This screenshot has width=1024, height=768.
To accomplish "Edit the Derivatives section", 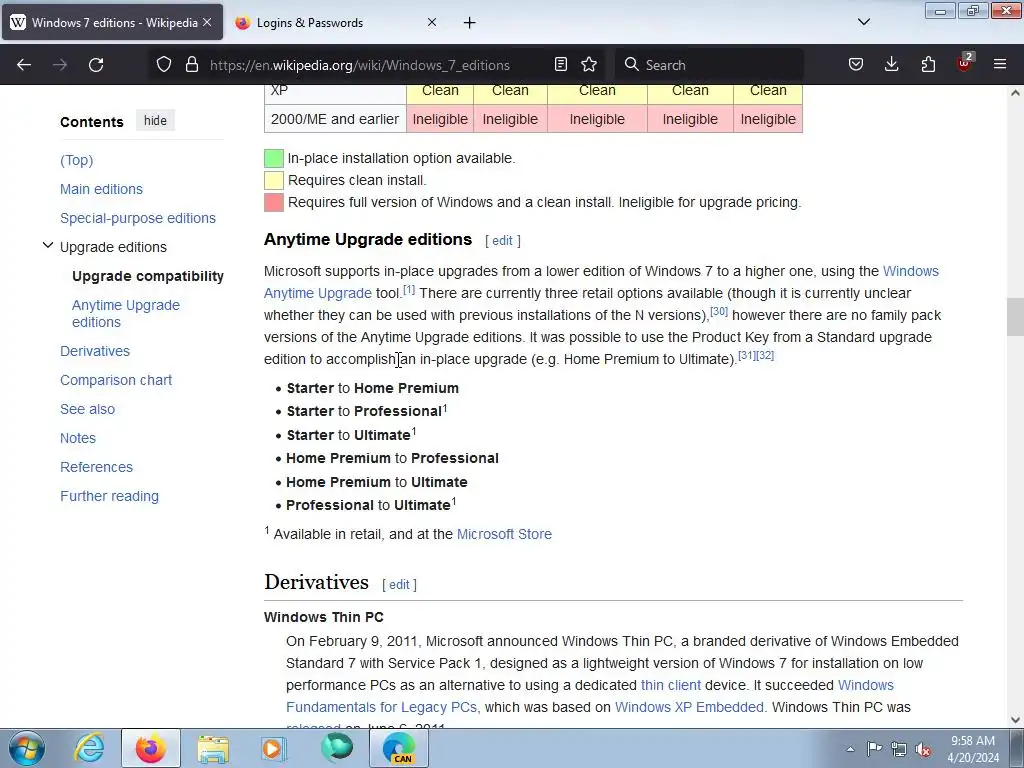I will [x=399, y=584].
